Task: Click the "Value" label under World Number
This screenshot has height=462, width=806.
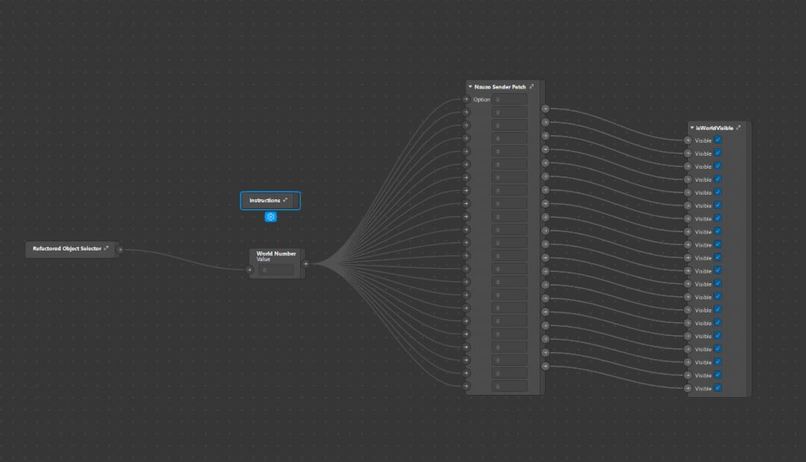Action: [263, 260]
